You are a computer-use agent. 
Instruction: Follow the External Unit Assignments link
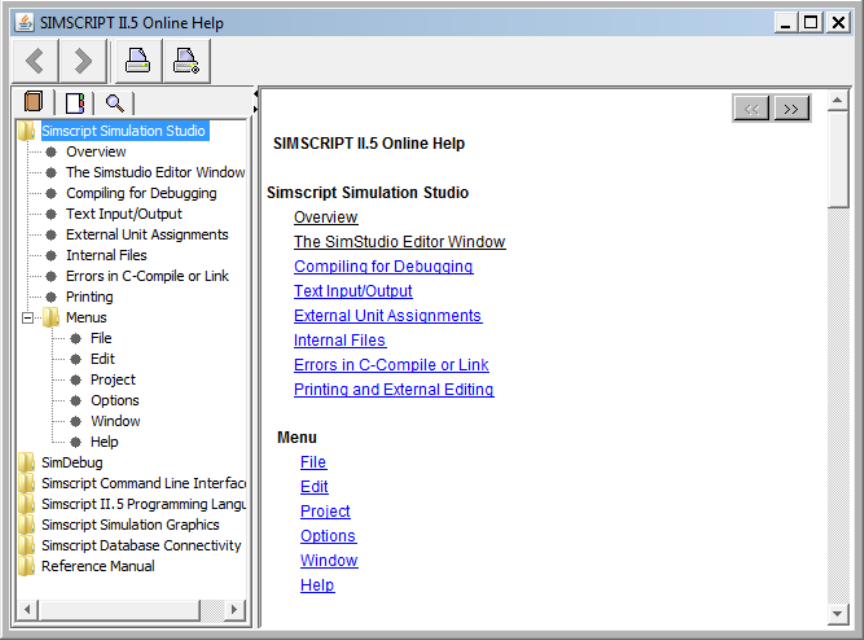[x=388, y=315]
